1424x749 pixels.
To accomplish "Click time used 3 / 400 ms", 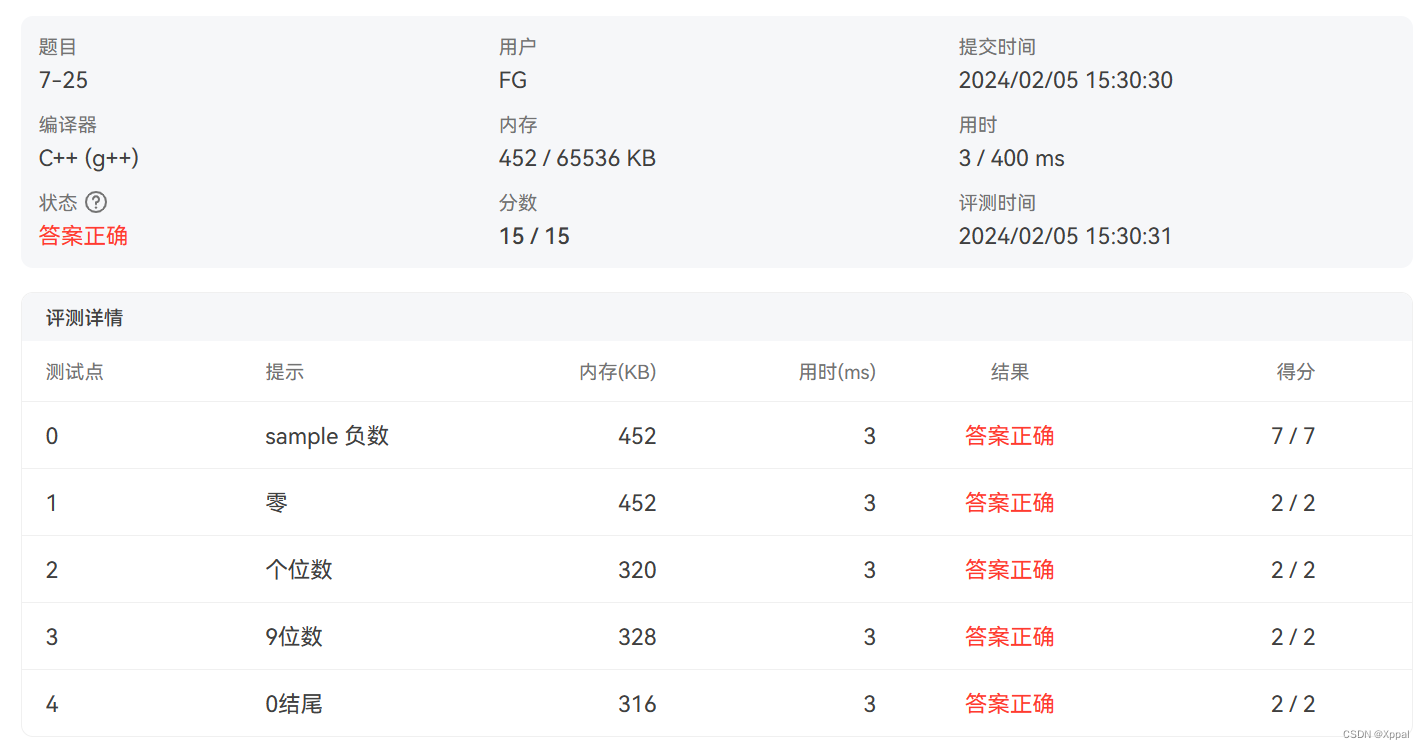I will pyautogui.click(x=1012, y=158).
